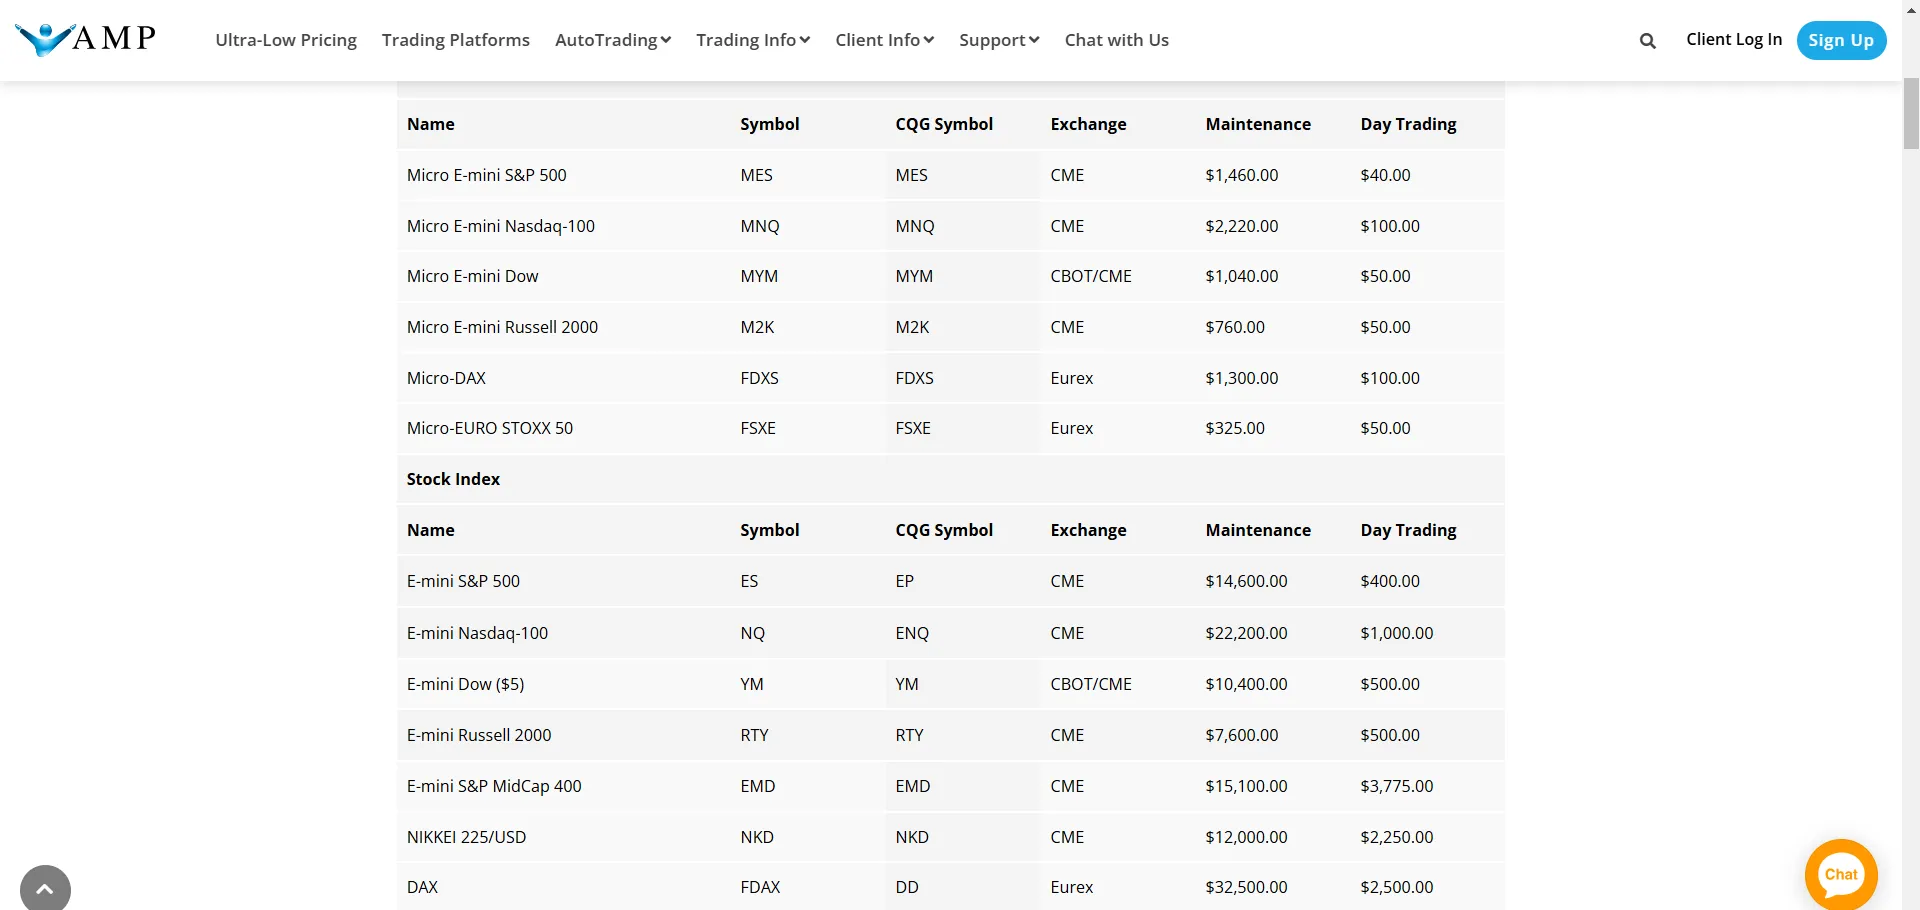Click the $2,220.00 maintenance value
1920x910 pixels.
1242,226
